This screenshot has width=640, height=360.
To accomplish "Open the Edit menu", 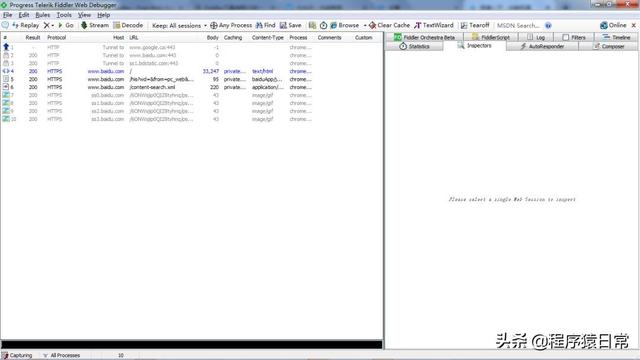I will [24, 15].
